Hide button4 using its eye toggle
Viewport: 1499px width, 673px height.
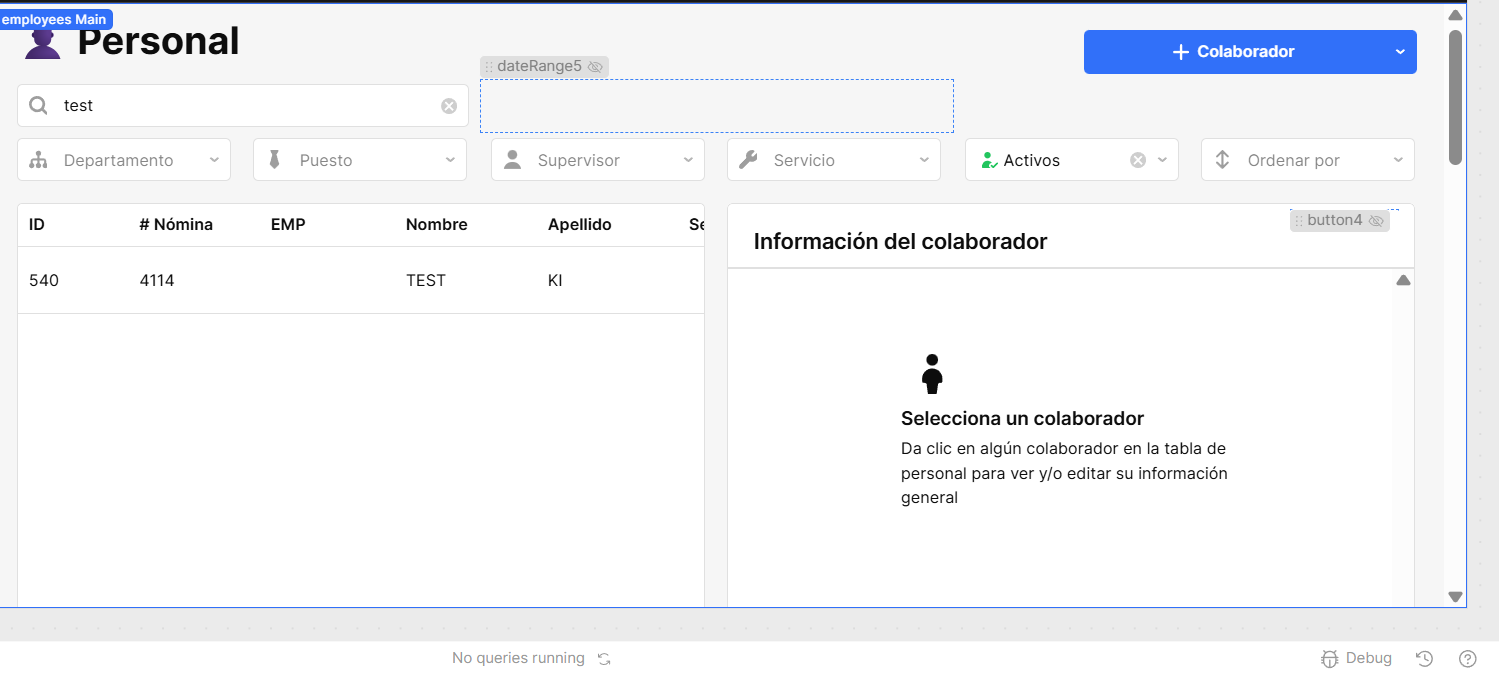point(1376,220)
